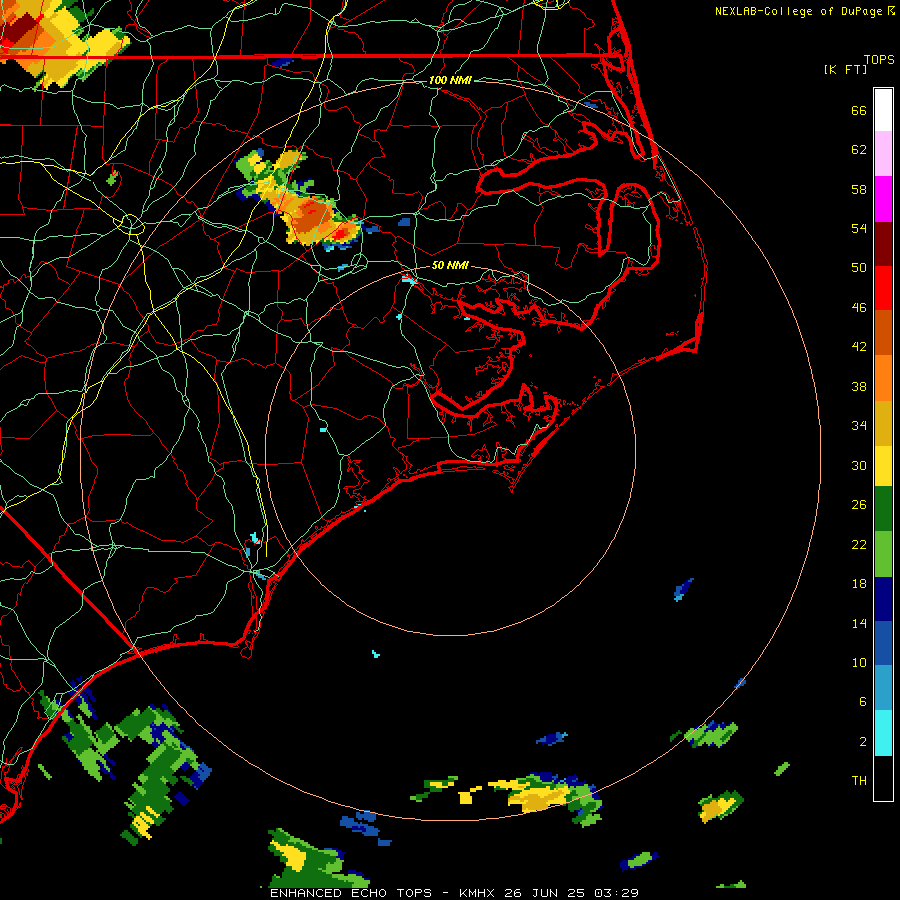Click the 30 value on the scale
Viewport: 900px width, 900px height.
pos(859,465)
